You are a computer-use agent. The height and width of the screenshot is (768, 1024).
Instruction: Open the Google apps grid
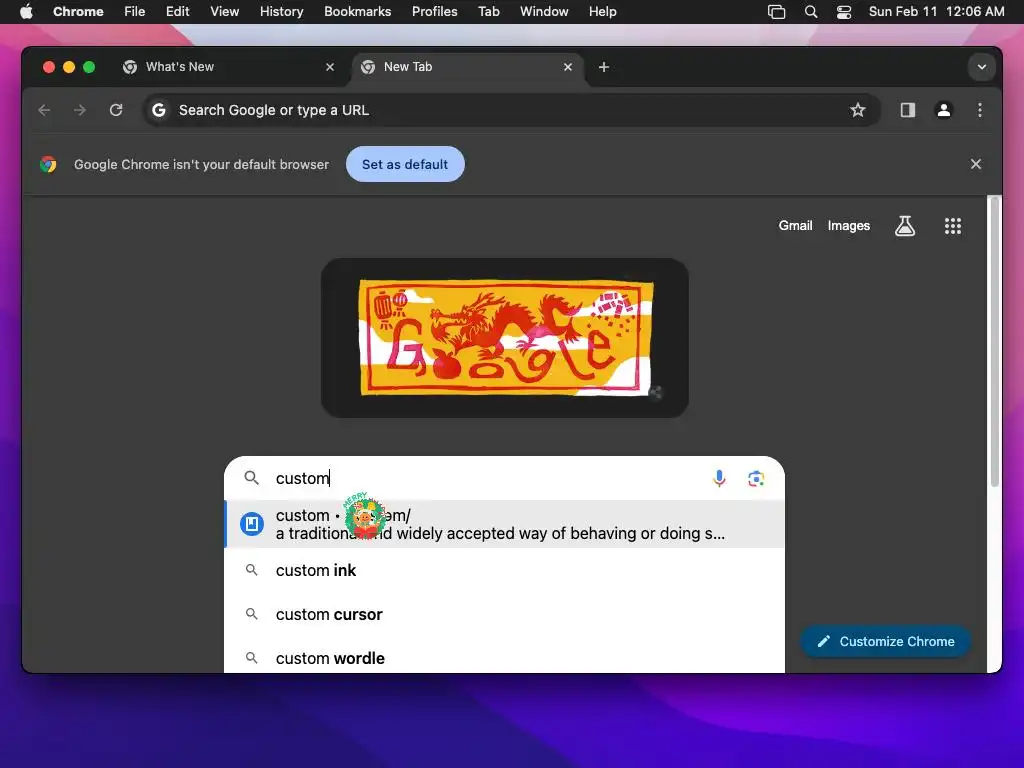coord(953,226)
